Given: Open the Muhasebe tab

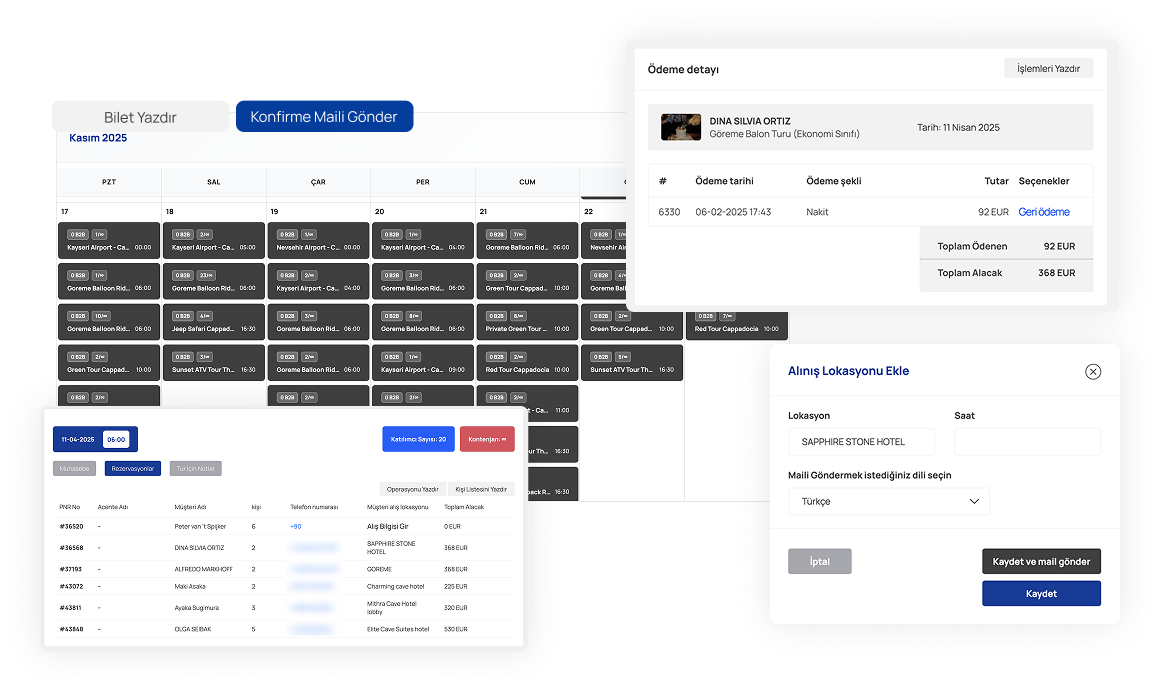Looking at the screenshot, I should click(75, 468).
